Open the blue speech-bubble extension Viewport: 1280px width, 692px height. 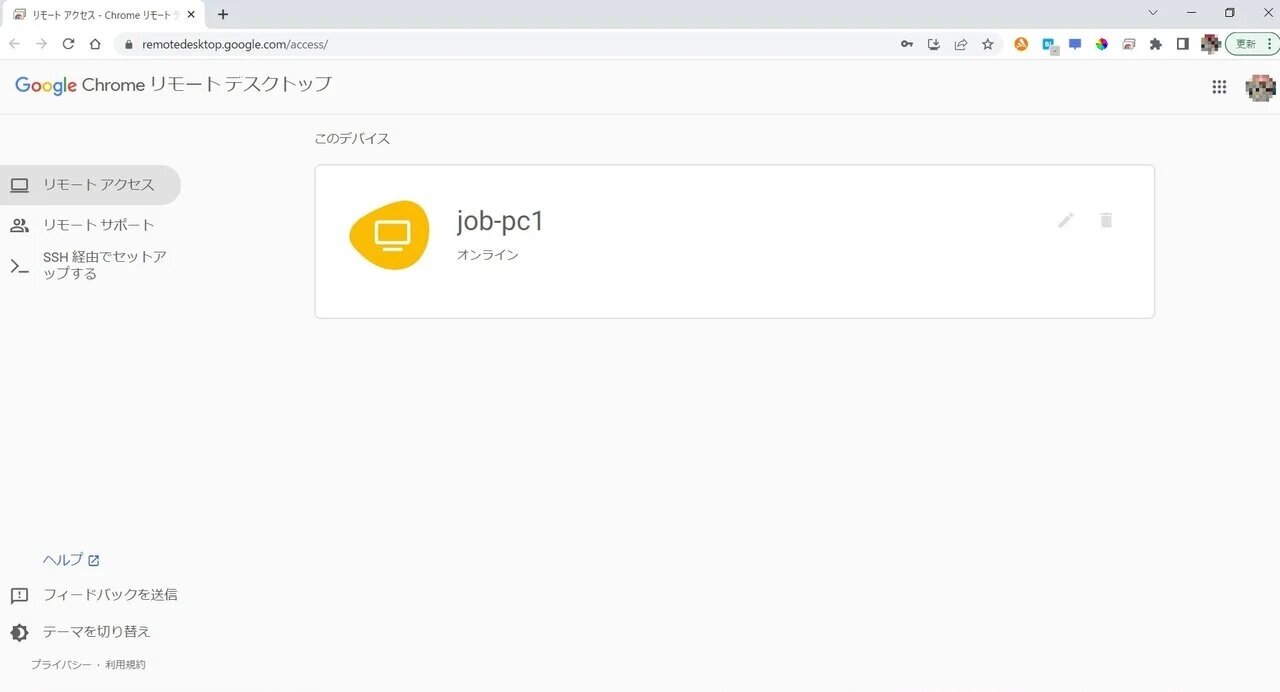tap(1075, 44)
